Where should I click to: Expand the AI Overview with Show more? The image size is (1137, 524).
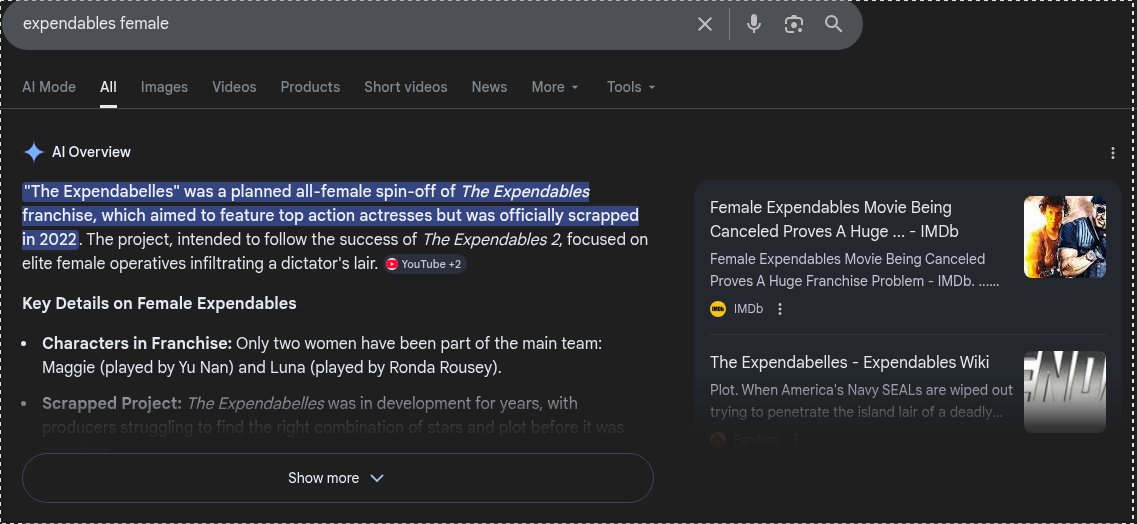(337, 478)
